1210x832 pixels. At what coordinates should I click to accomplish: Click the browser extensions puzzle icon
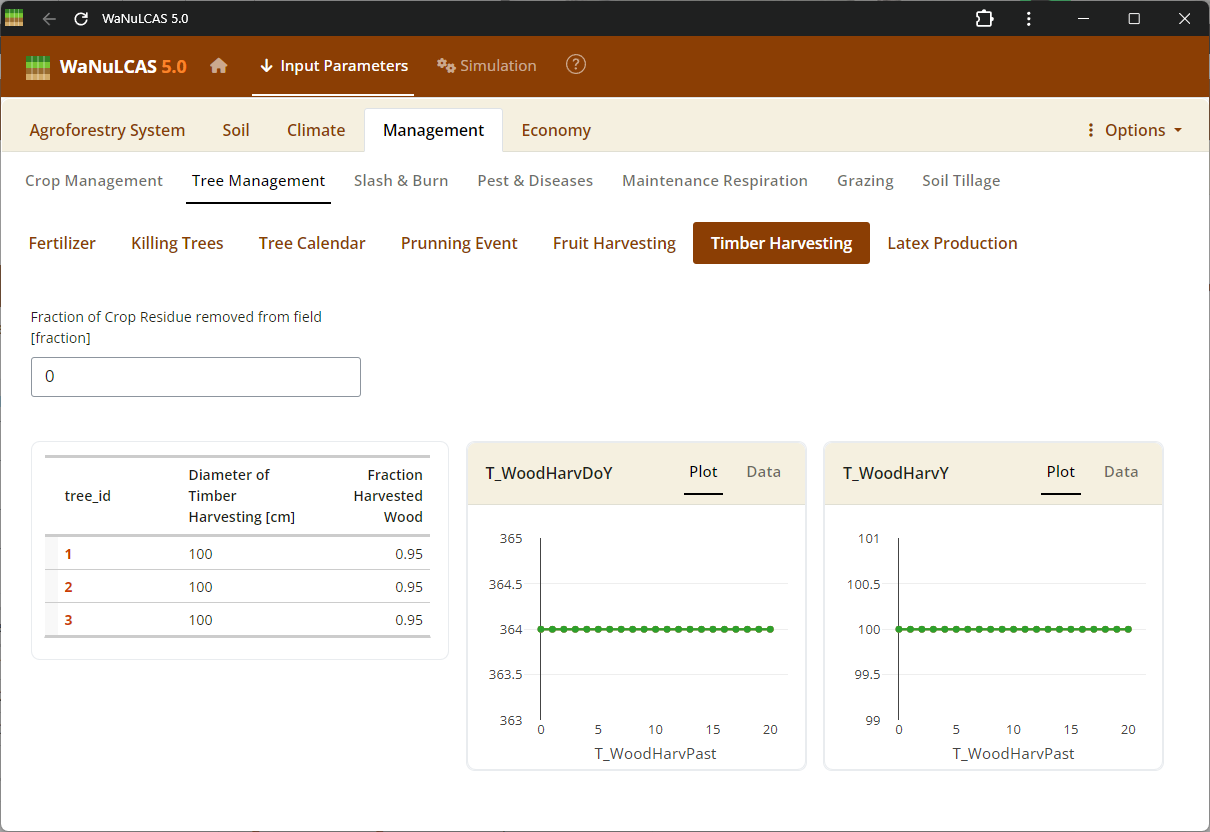(984, 19)
